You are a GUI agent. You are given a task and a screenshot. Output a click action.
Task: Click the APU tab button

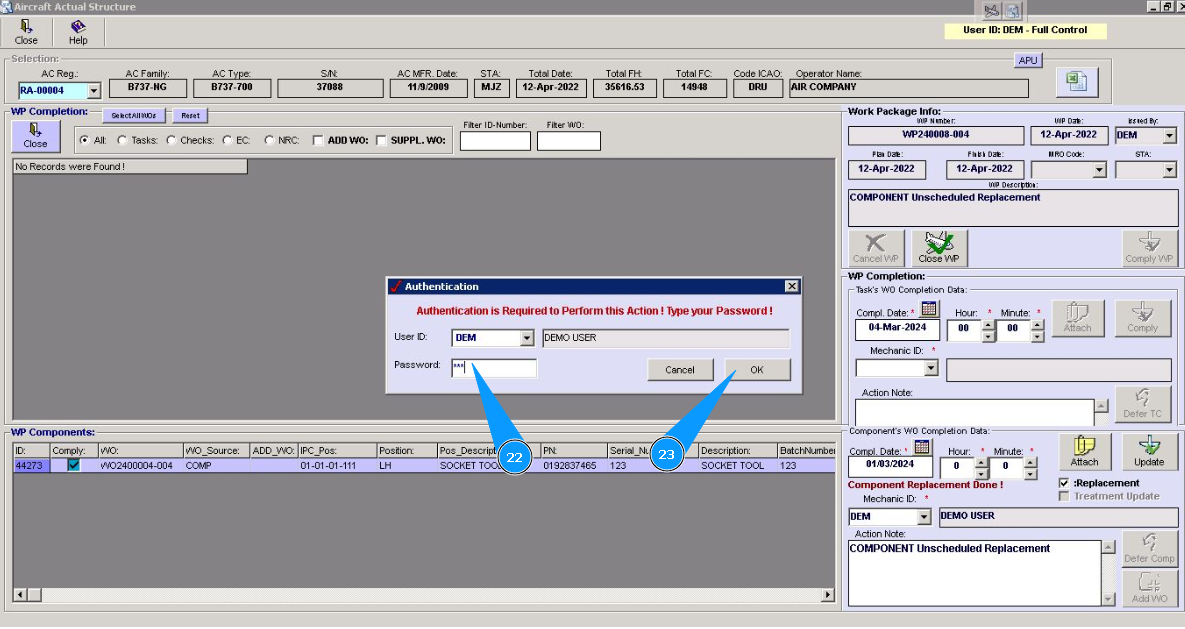point(1028,60)
